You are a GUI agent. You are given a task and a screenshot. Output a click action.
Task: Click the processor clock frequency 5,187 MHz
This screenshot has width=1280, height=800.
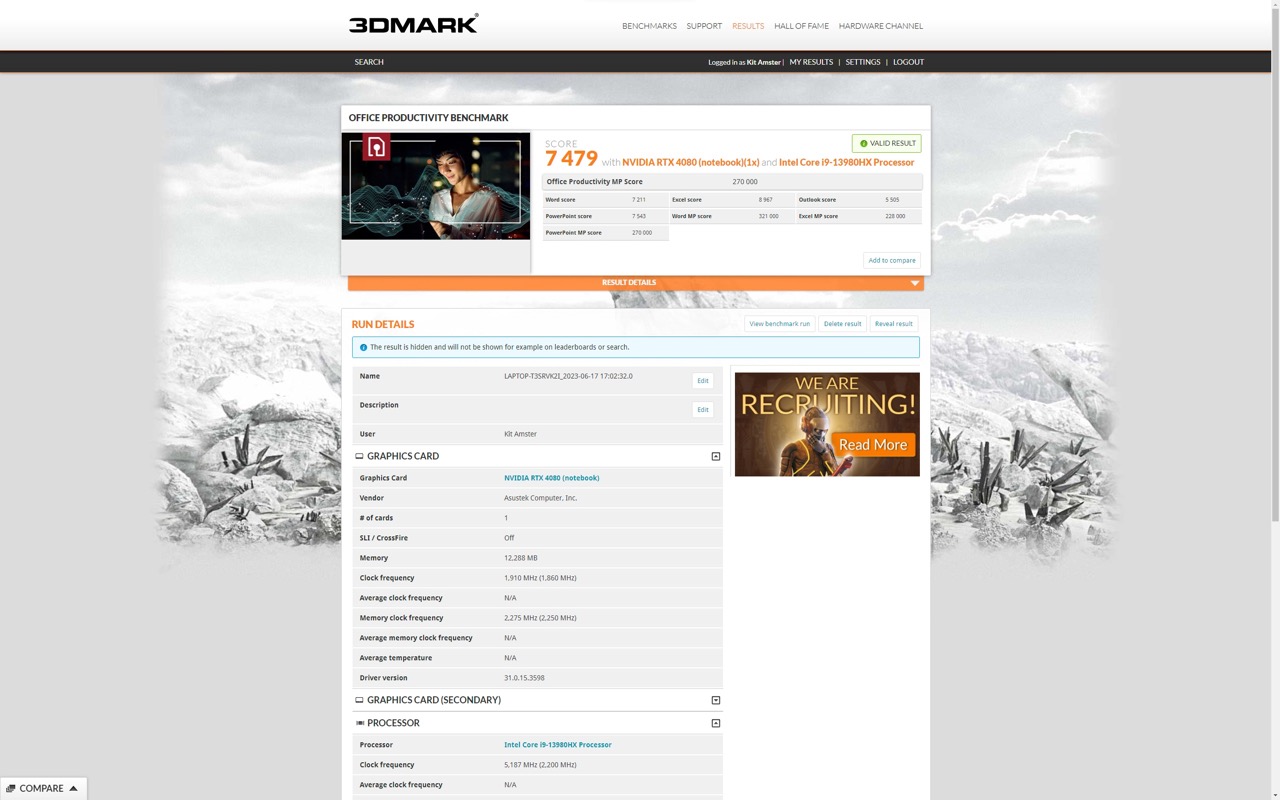540,765
